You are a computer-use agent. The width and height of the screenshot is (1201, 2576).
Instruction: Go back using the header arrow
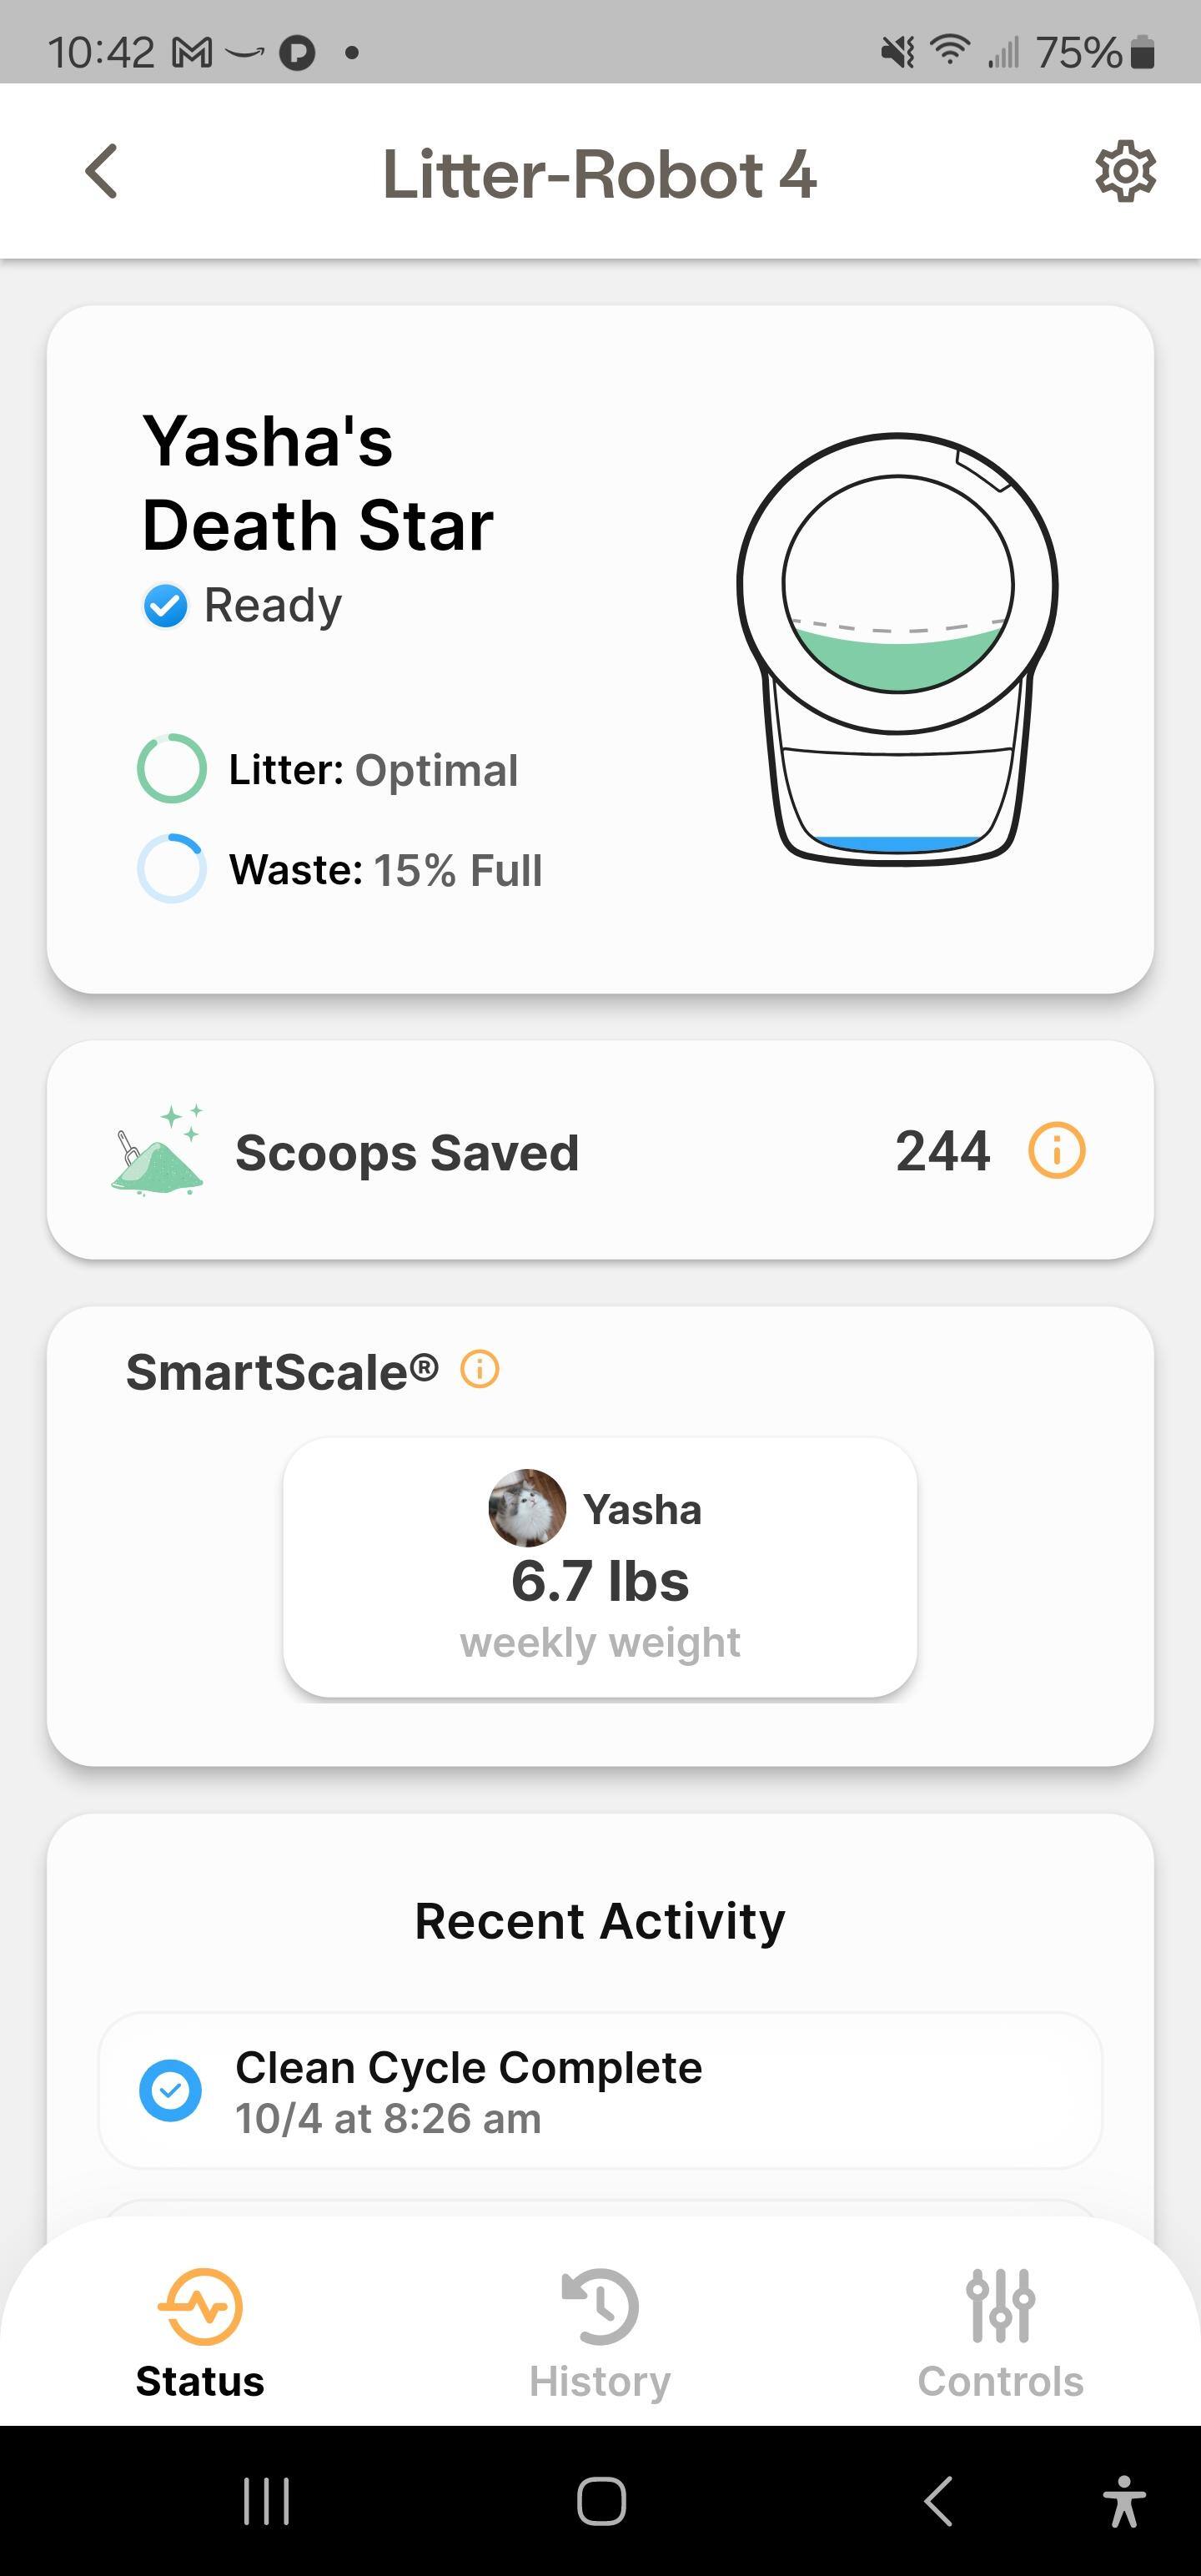[x=102, y=172]
